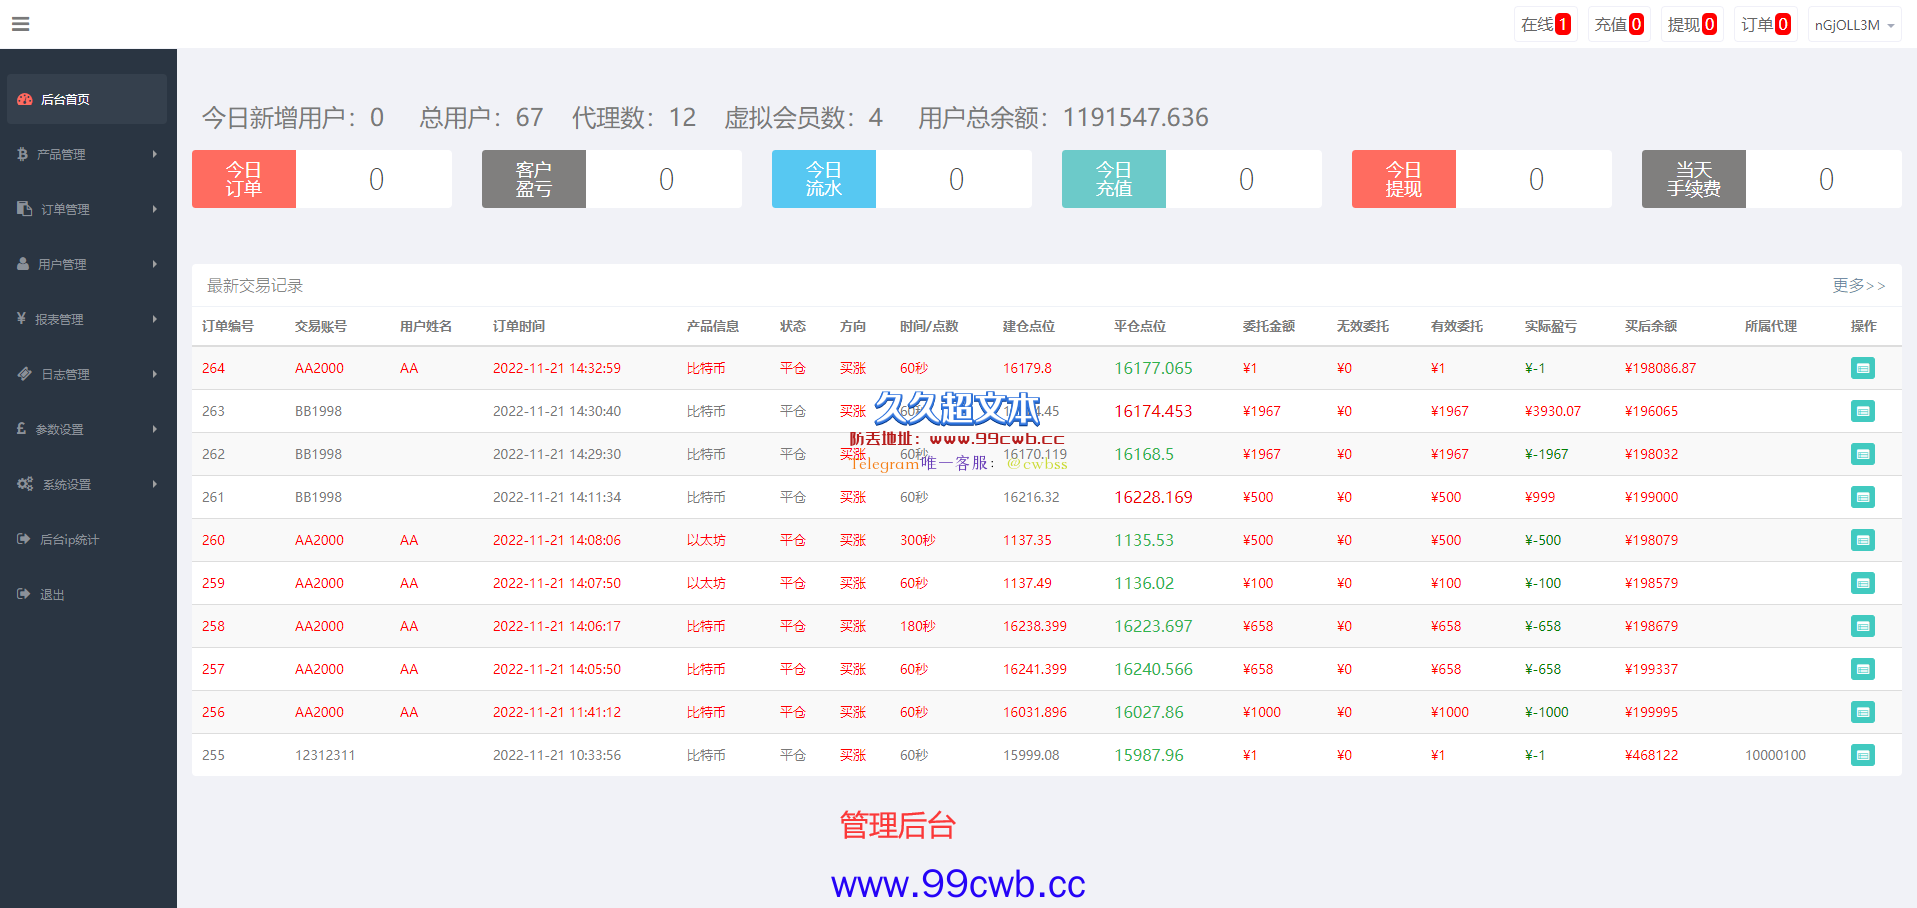1917x908 pixels.
Task: Click the 当天手续费 gray tile
Action: 1694,179
